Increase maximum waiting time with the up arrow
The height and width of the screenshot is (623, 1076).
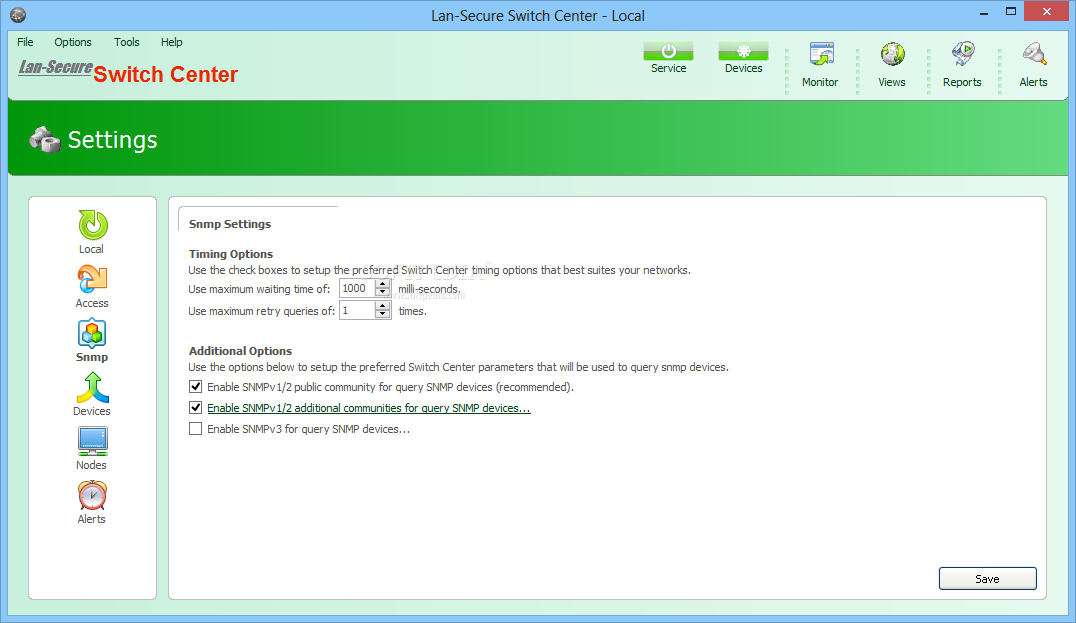383,284
